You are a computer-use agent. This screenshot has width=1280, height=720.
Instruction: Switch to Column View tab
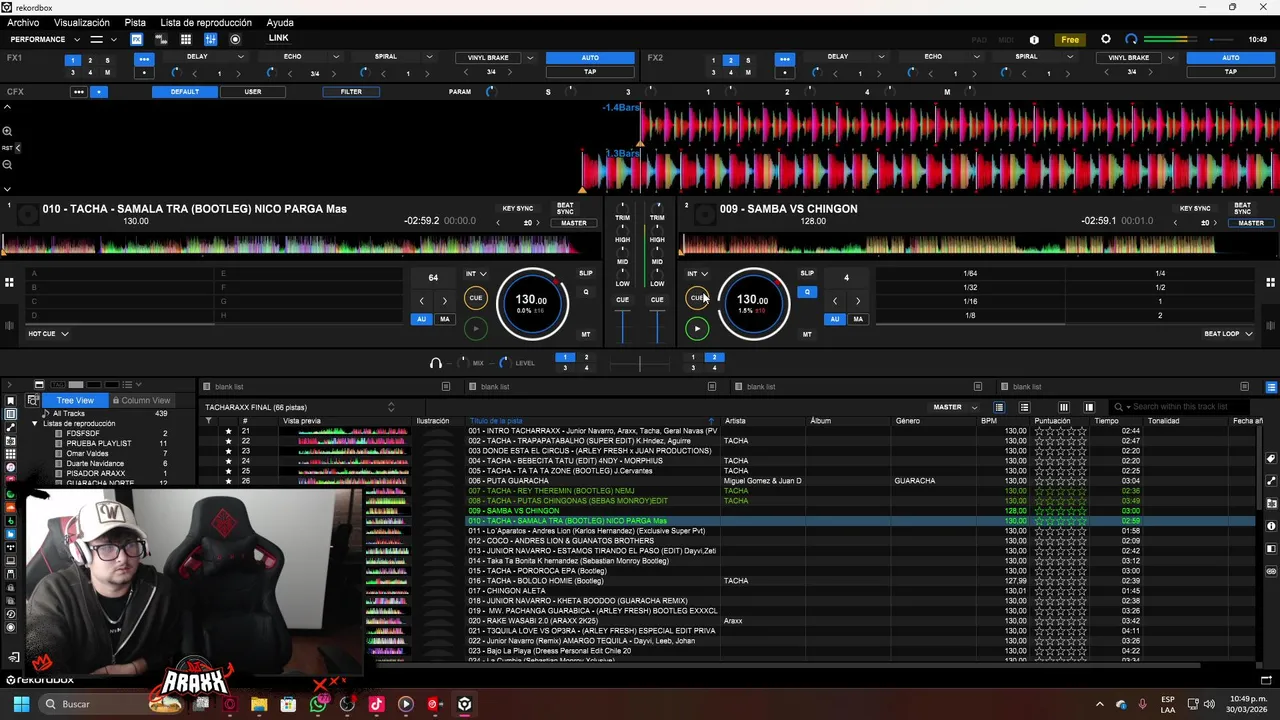click(x=141, y=400)
